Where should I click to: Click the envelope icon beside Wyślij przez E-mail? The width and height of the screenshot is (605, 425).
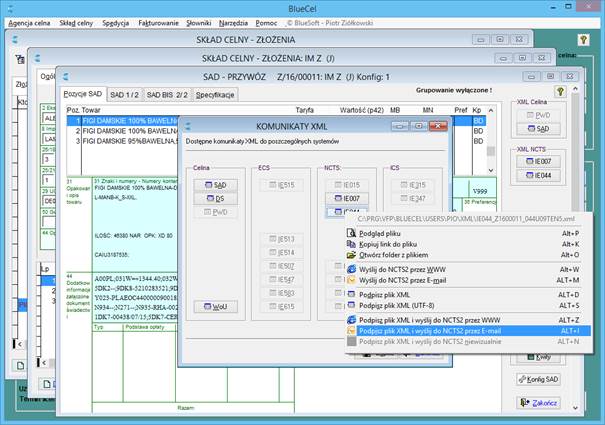[351, 280]
